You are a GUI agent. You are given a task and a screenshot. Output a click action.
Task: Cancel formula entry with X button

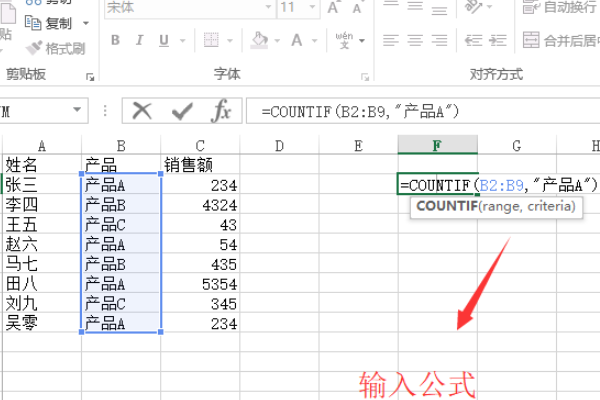coord(142,111)
